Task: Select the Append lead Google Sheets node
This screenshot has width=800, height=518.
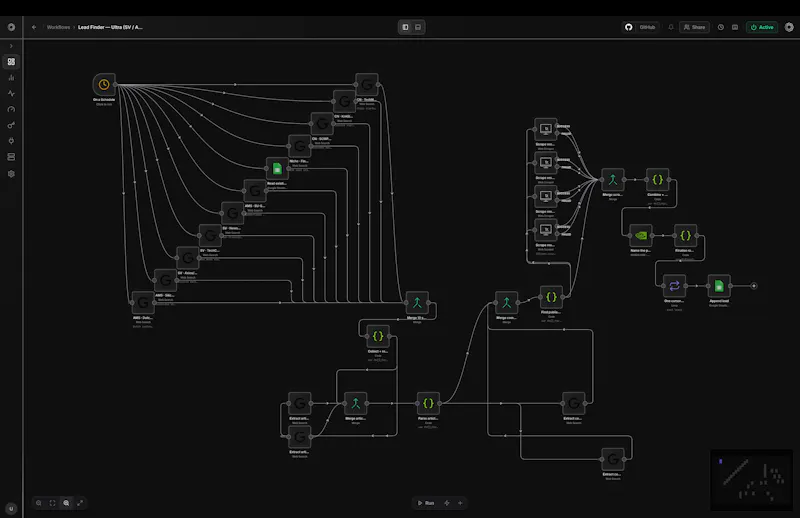Action: (x=719, y=286)
